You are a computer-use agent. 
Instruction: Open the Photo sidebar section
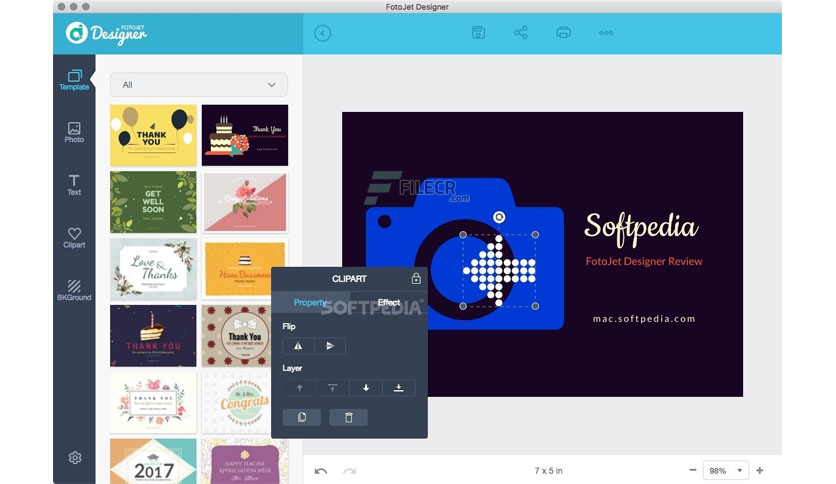[74, 132]
